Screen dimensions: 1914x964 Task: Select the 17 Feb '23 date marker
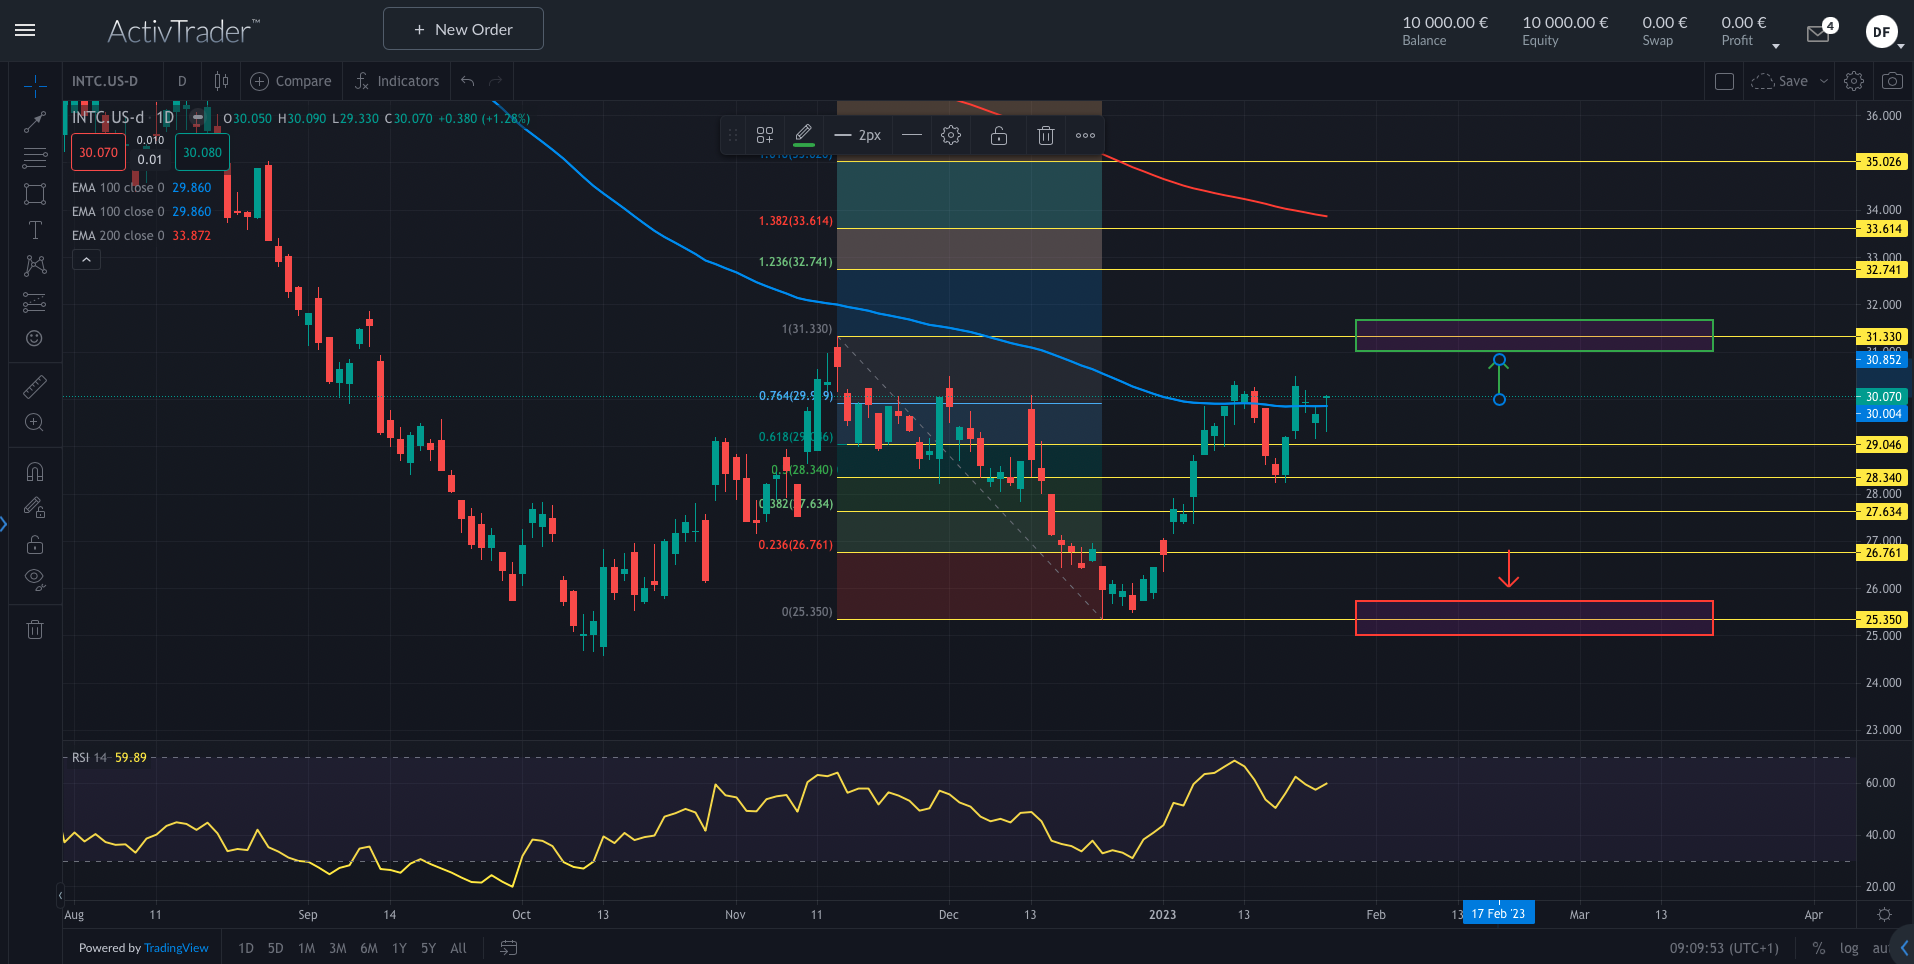tap(1498, 913)
